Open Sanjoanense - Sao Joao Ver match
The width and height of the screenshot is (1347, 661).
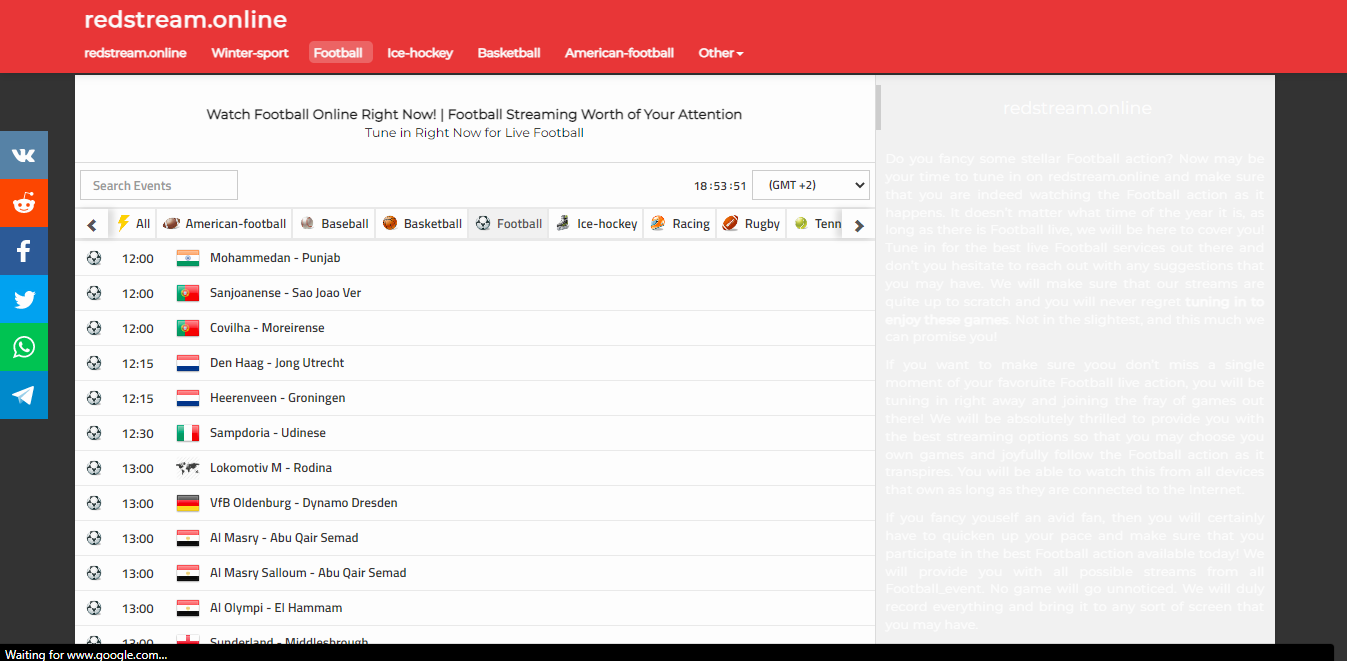point(286,293)
